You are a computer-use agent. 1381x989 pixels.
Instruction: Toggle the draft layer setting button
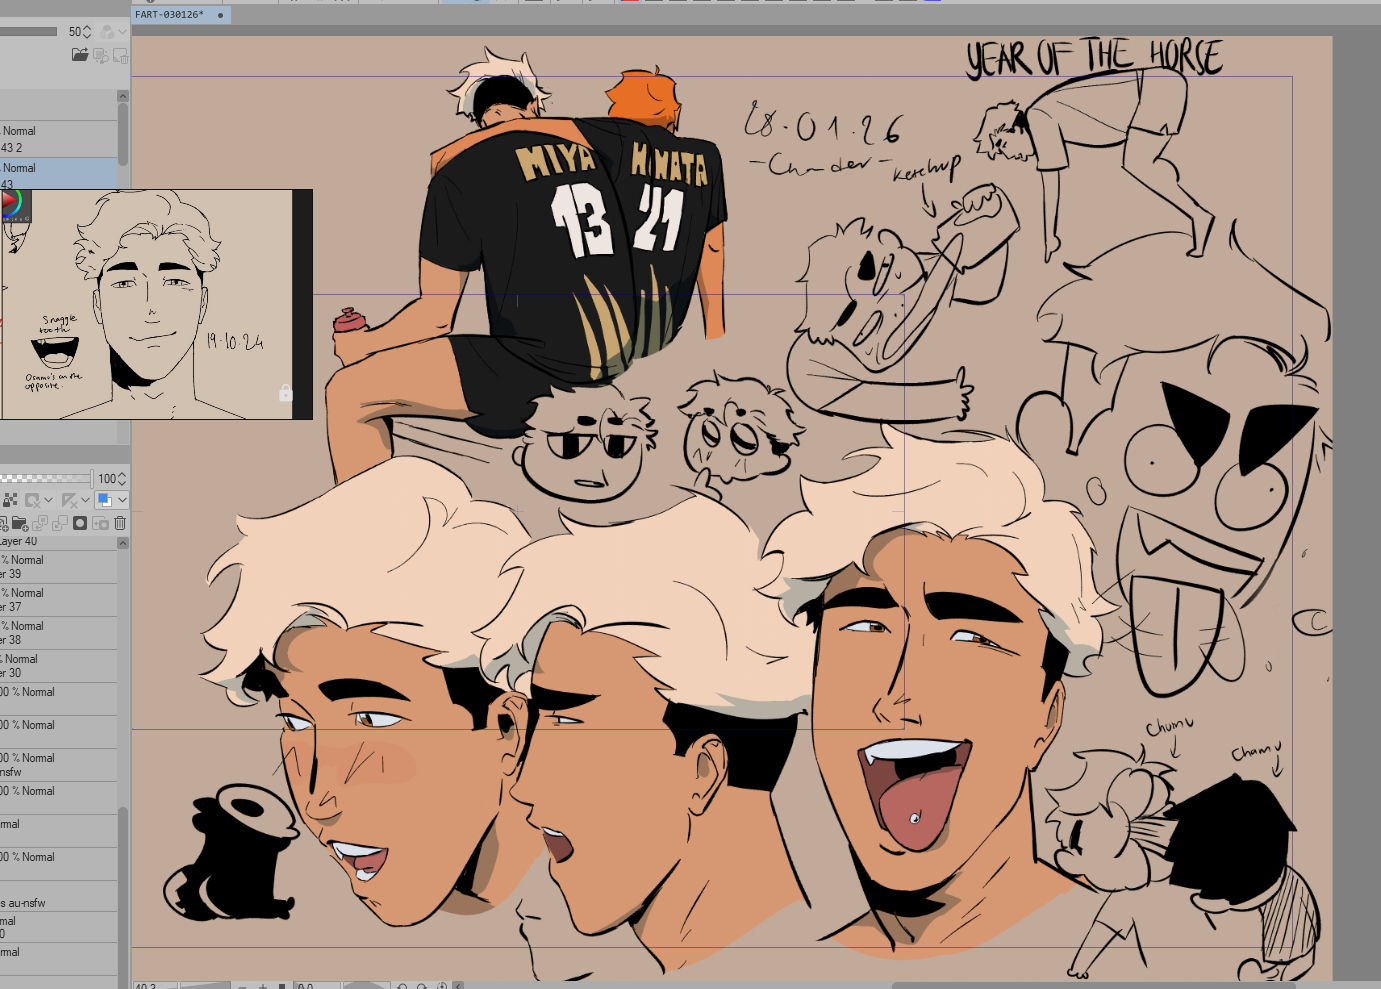(x=69, y=500)
